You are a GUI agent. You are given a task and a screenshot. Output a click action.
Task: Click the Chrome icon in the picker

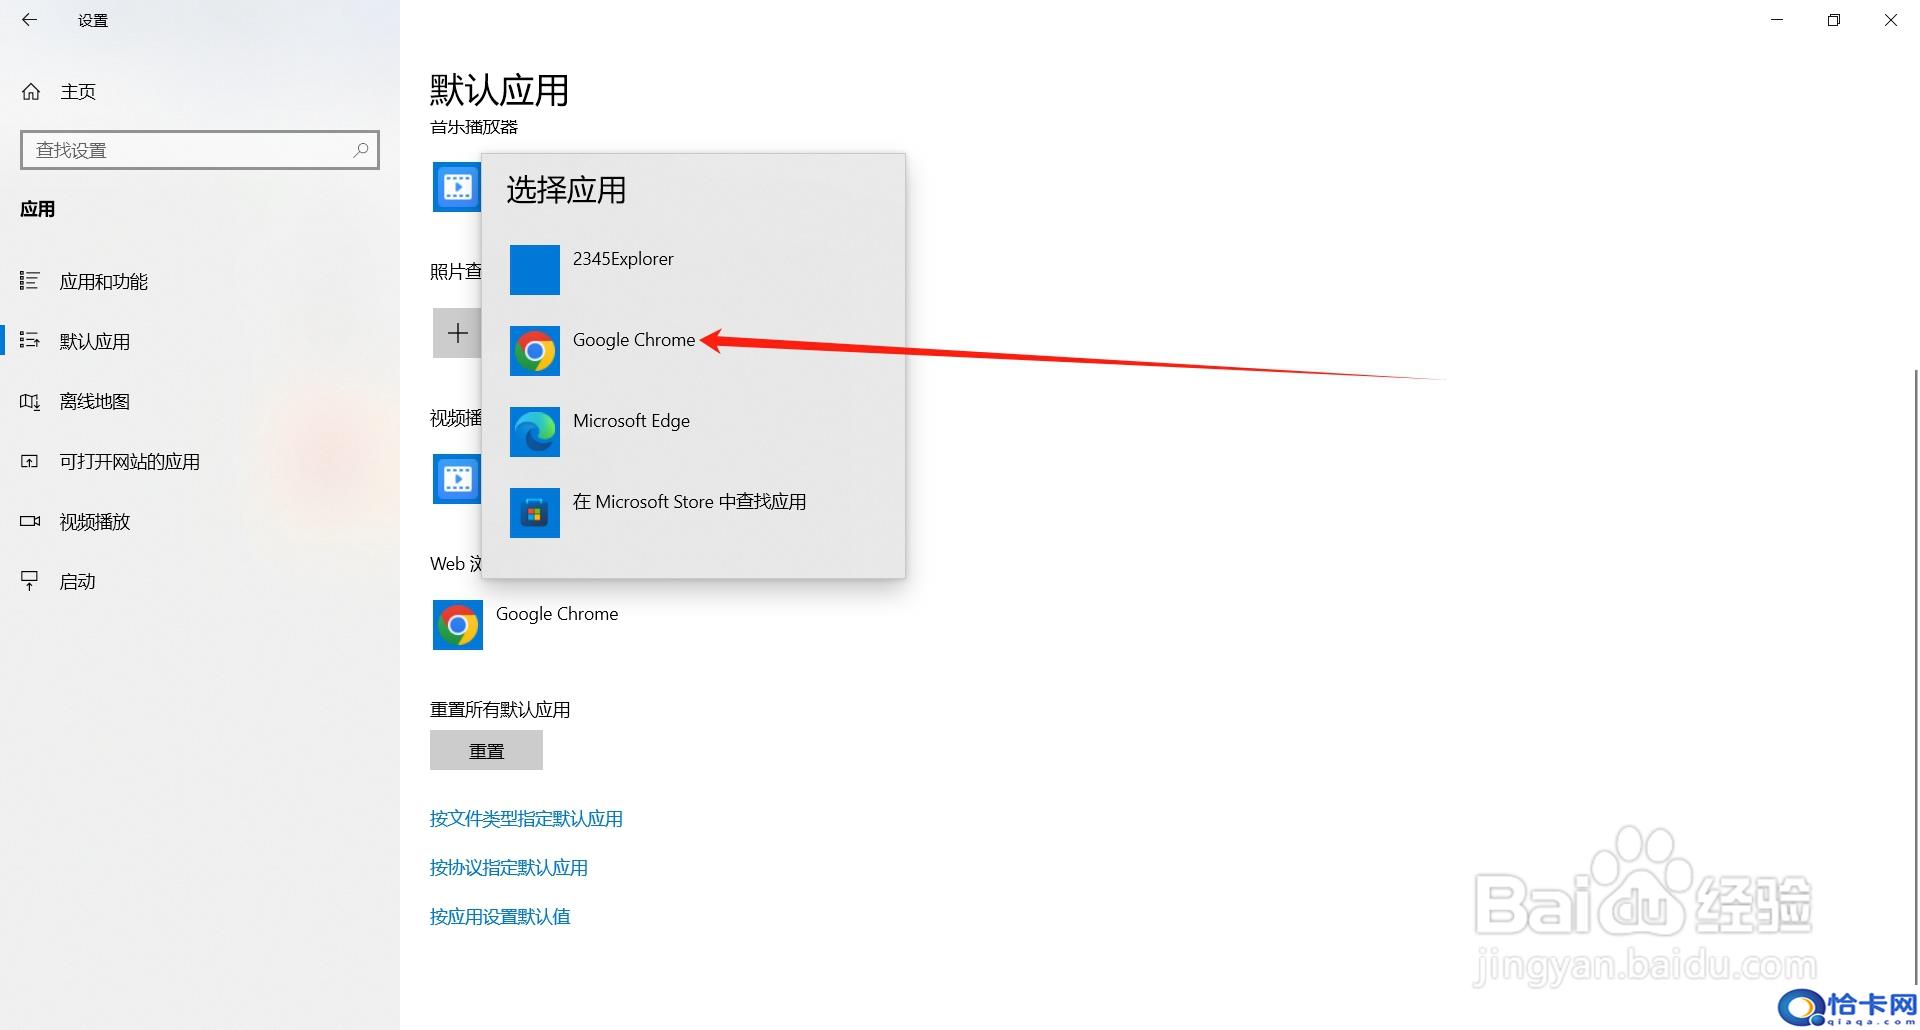535,351
